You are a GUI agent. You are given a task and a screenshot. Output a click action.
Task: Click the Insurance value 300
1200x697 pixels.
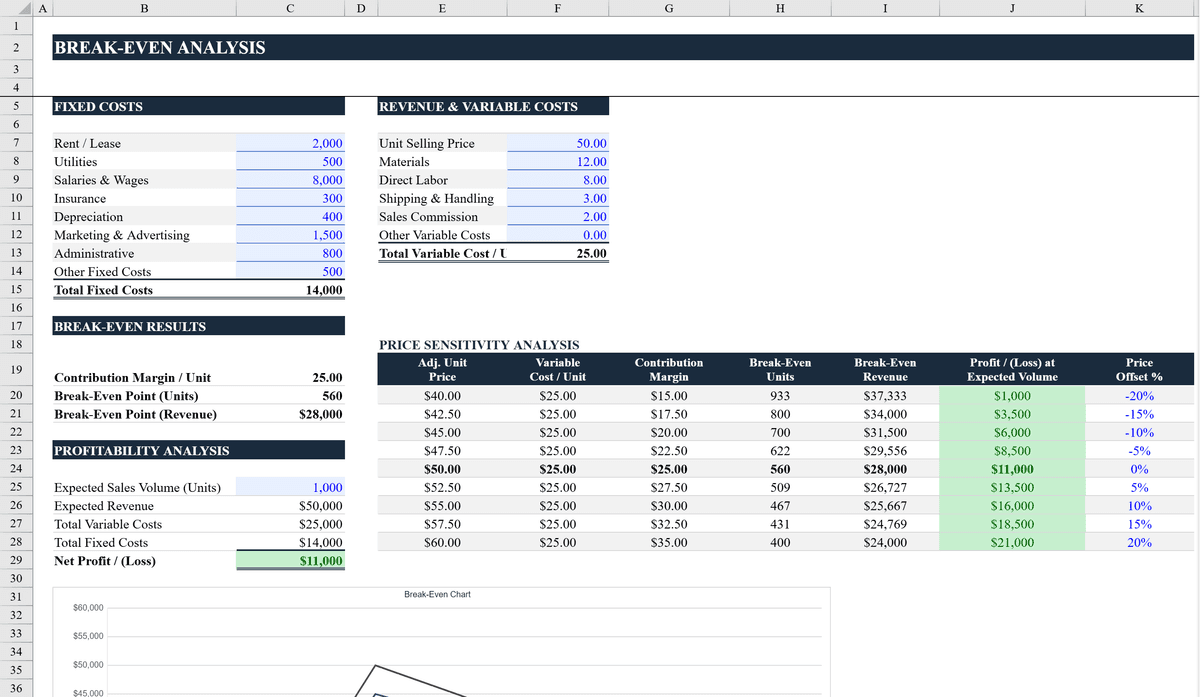point(291,198)
